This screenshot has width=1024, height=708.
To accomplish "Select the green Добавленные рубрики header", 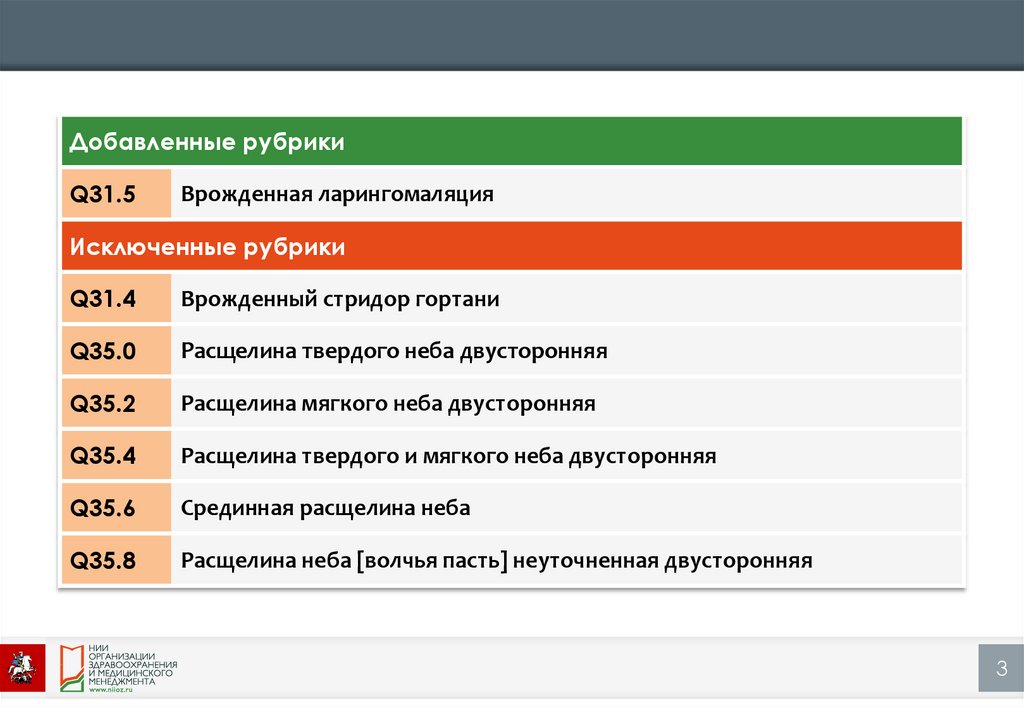I will (511, 142).
